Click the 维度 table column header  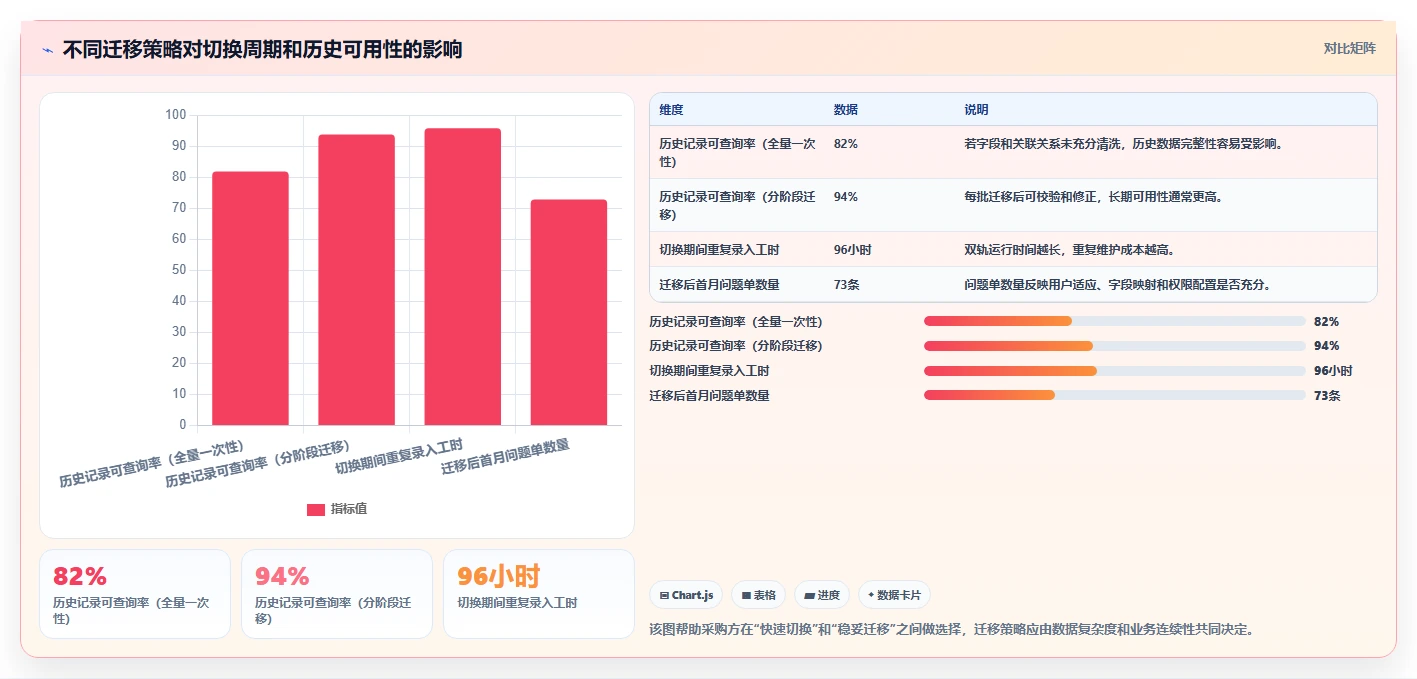[x=672, y=110]
